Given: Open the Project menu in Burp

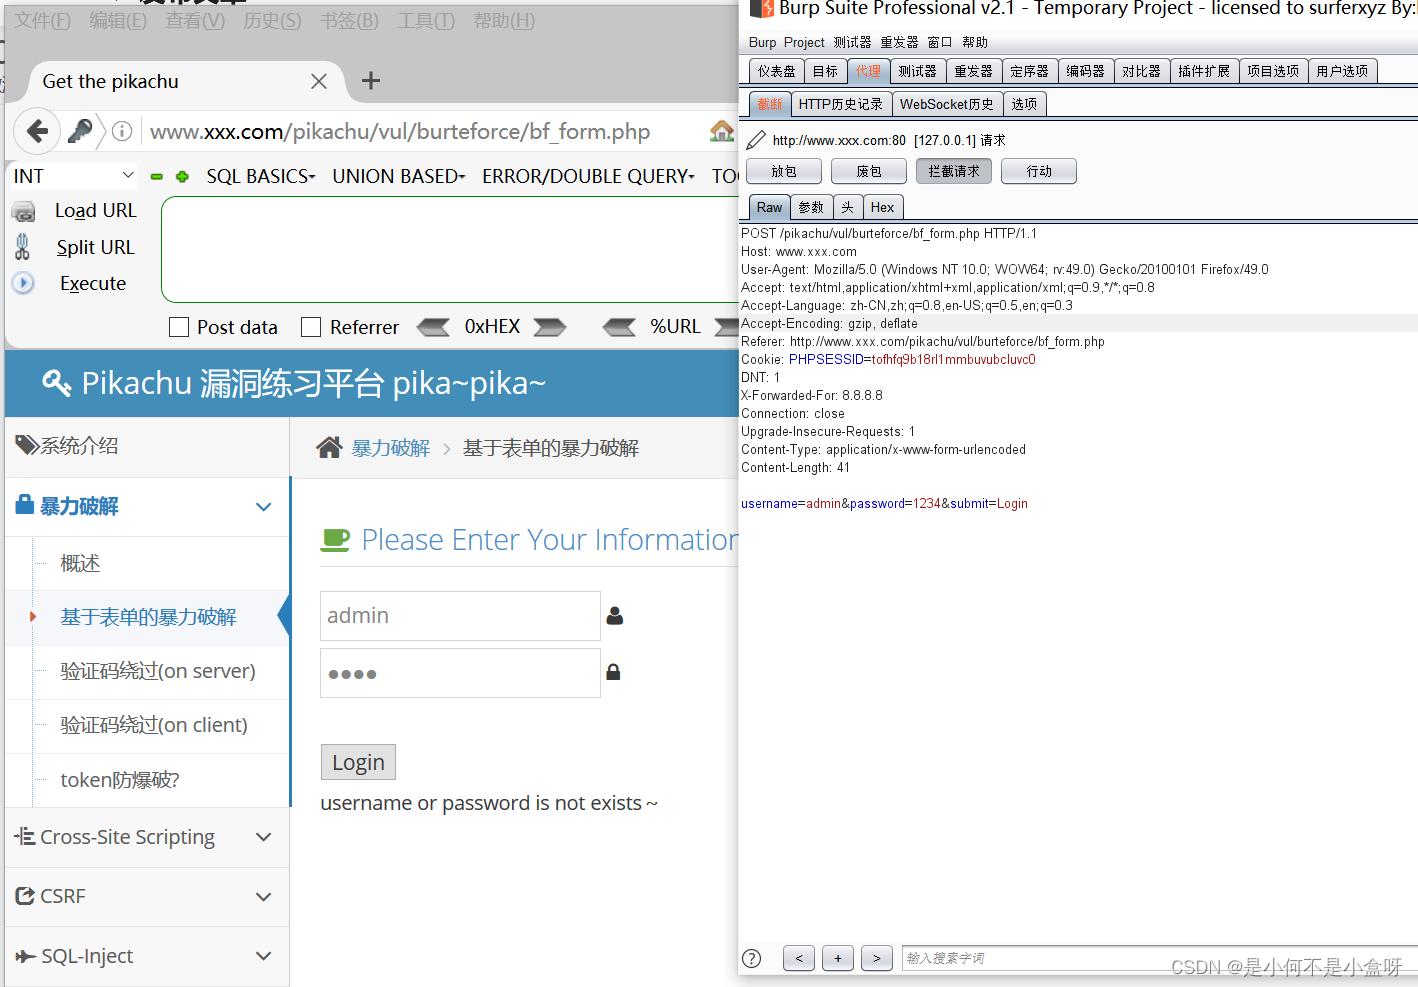Looking at the screenshot, I should [804, 42].
